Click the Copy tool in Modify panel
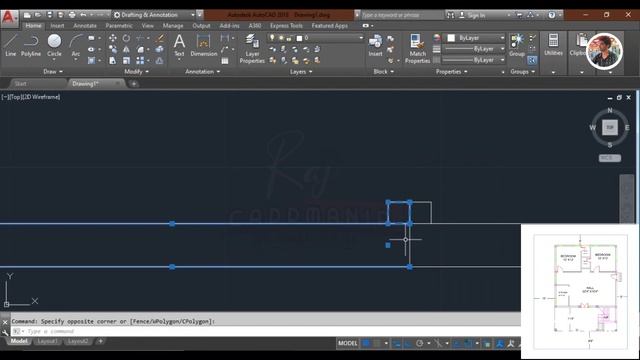Image resolution: width=640 pixels, height=360 pixels. tap(113, 49)
